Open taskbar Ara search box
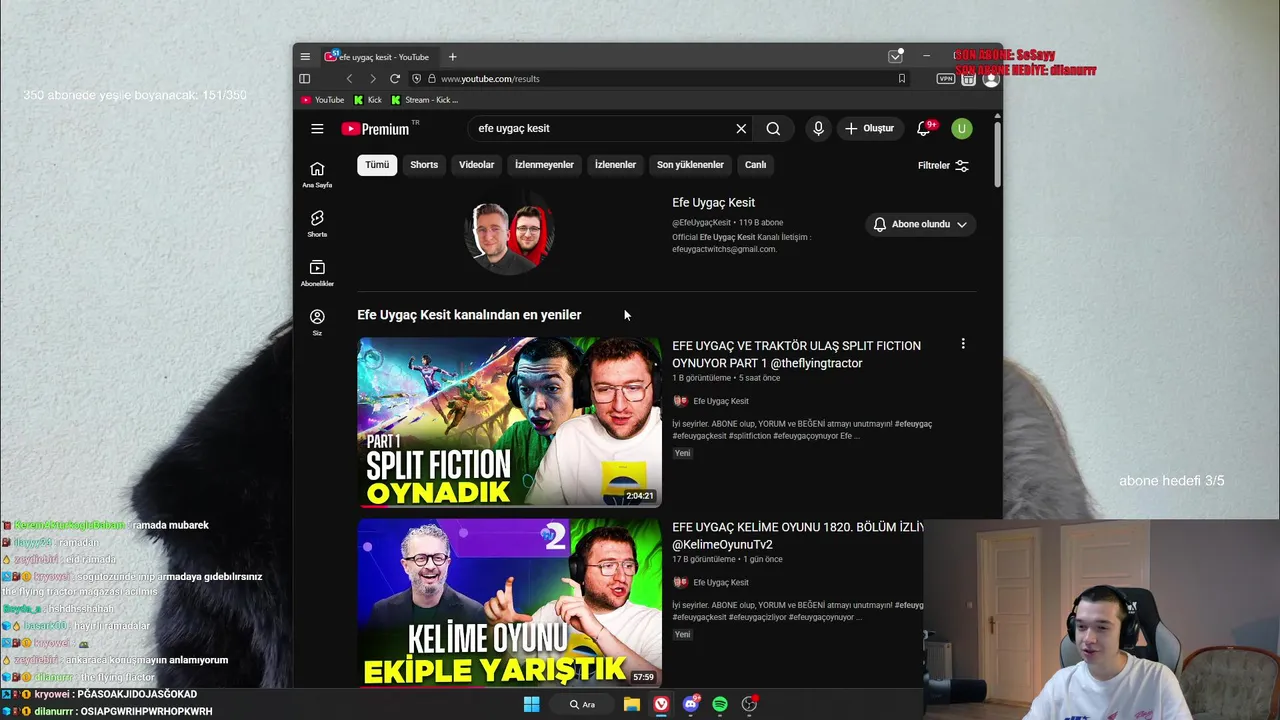This screenshot has width=1280, height=720. pyautogui.click(x=583, y=704)
